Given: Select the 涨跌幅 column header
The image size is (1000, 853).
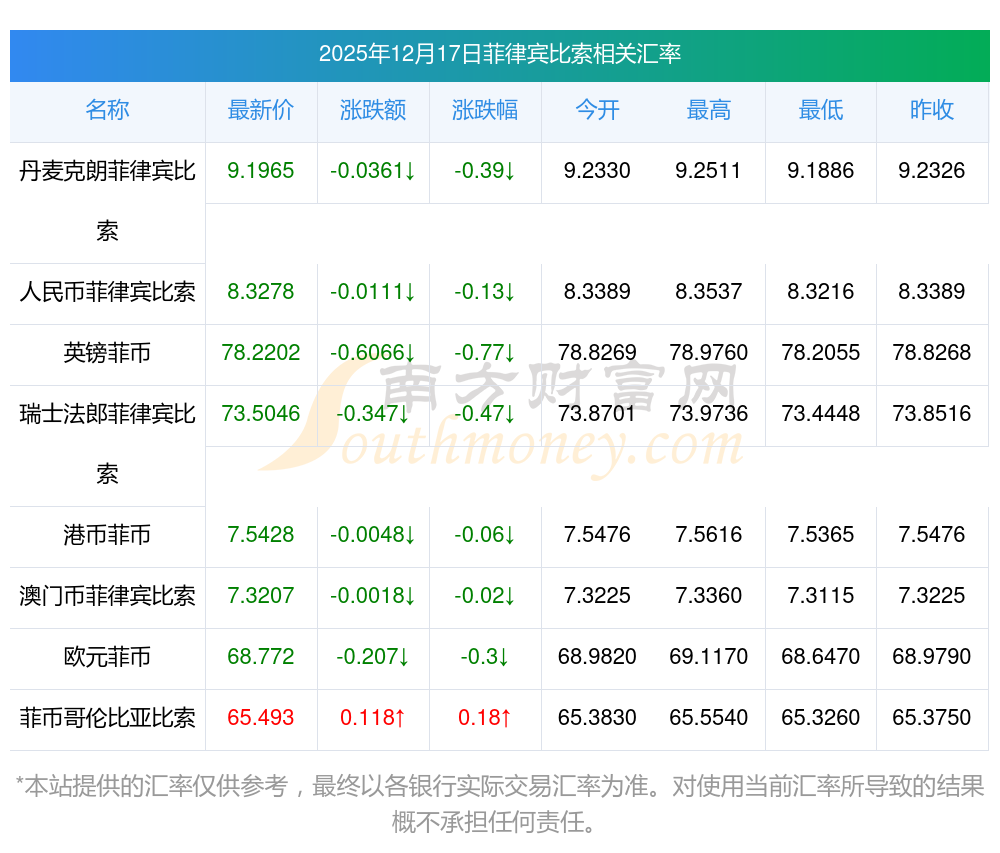Looking at the screenshot, I should 485,110.
